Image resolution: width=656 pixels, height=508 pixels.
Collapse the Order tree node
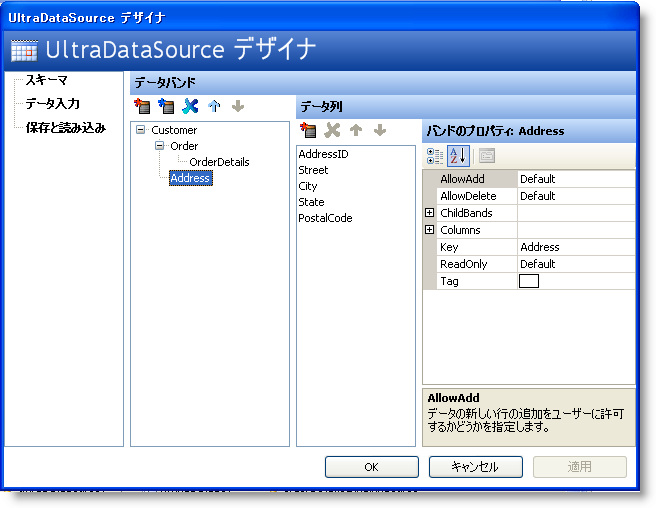coord(159,146)
